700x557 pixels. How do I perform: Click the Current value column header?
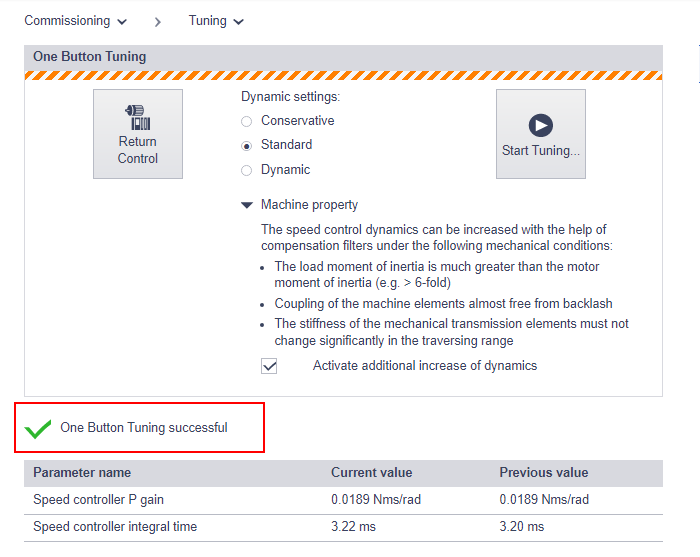coord(371,473)
